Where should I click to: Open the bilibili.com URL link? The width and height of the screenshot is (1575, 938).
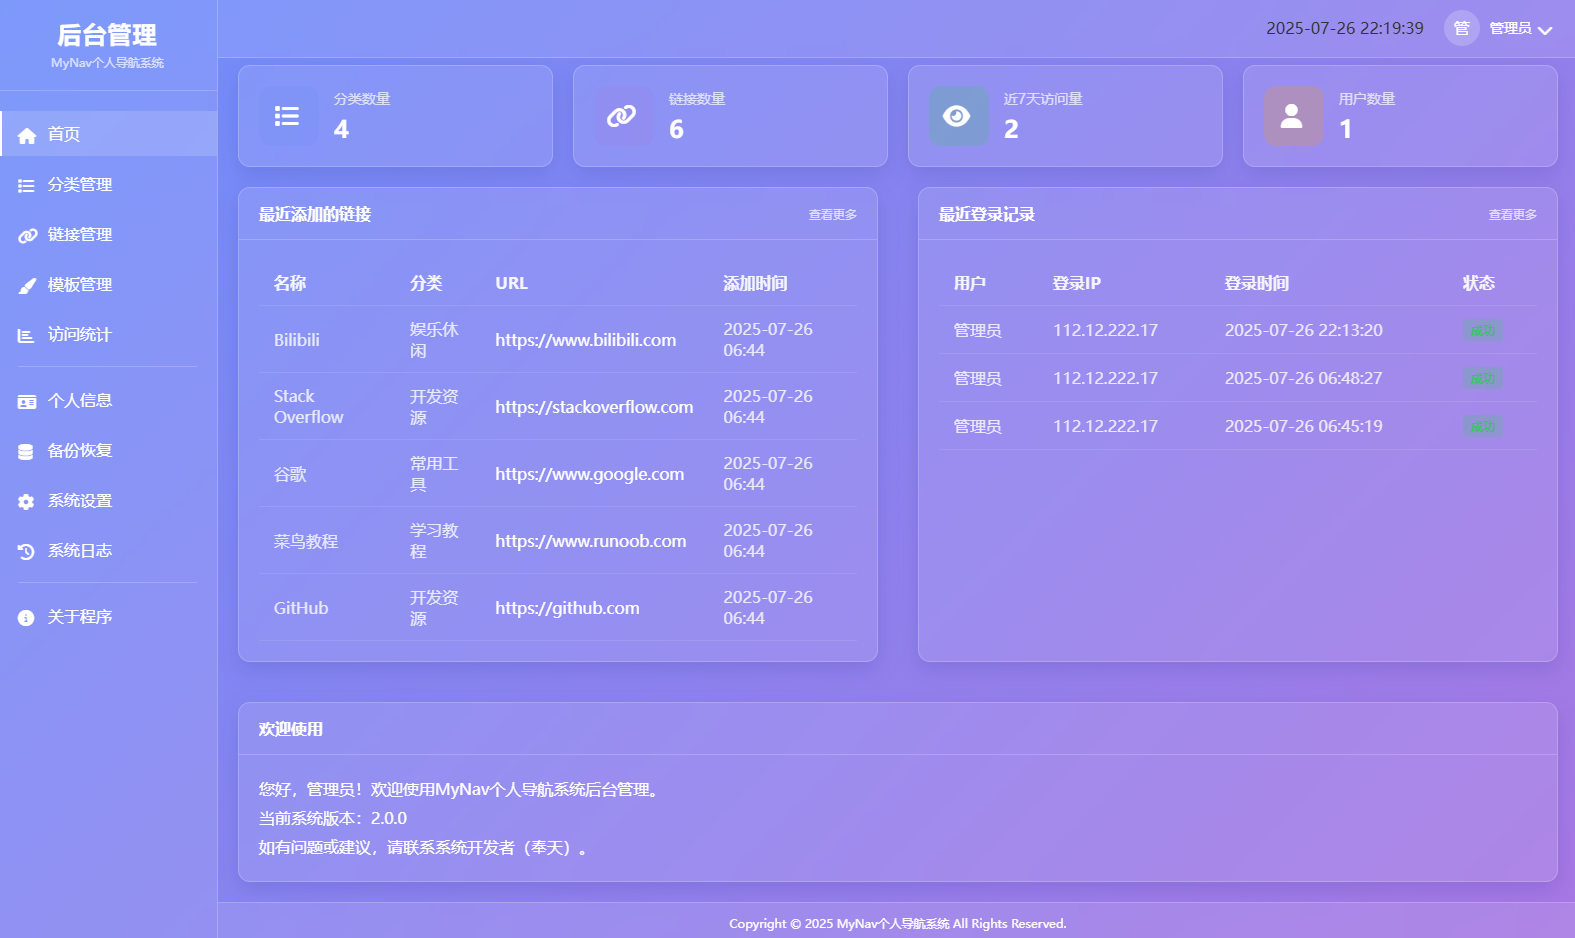tap(585, 340)
